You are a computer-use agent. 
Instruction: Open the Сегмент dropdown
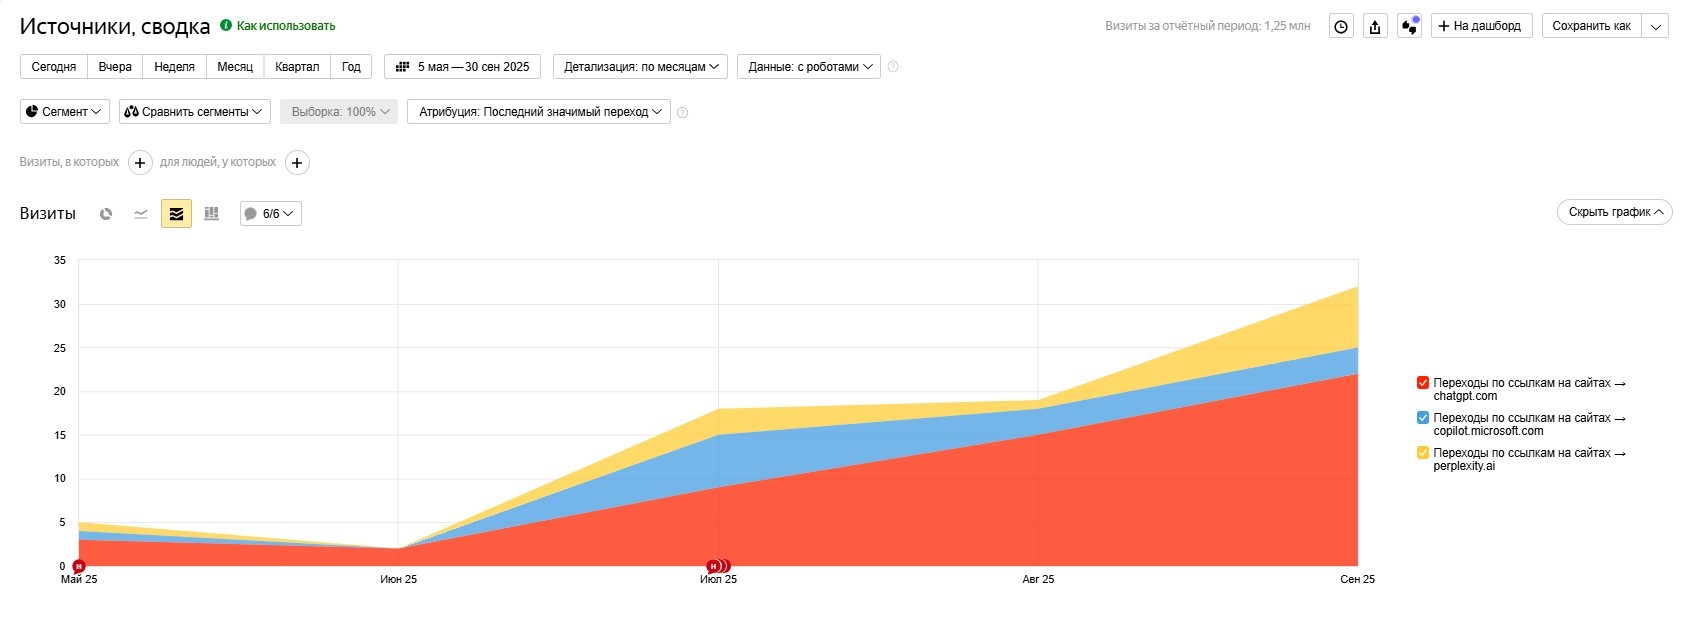point(64,112)
